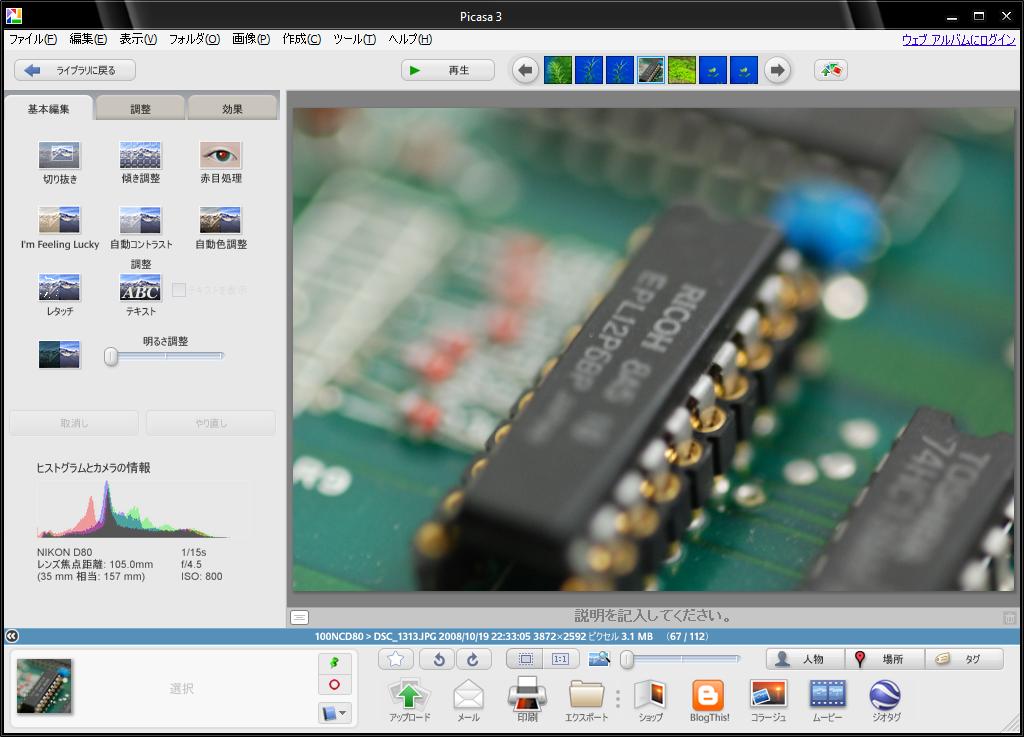Click the side-by-side edit view button

tap(831, 70)
